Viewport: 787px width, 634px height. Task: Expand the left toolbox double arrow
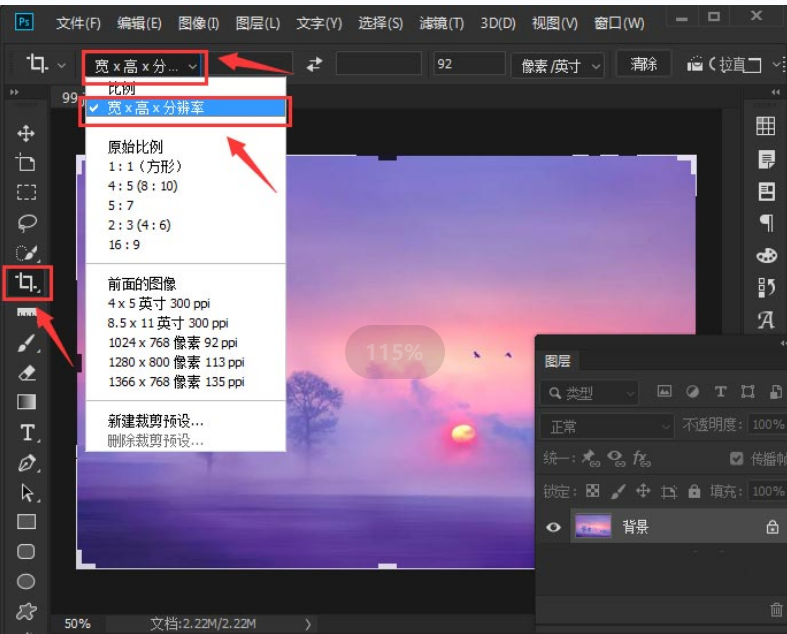click(x=14, y=92)
